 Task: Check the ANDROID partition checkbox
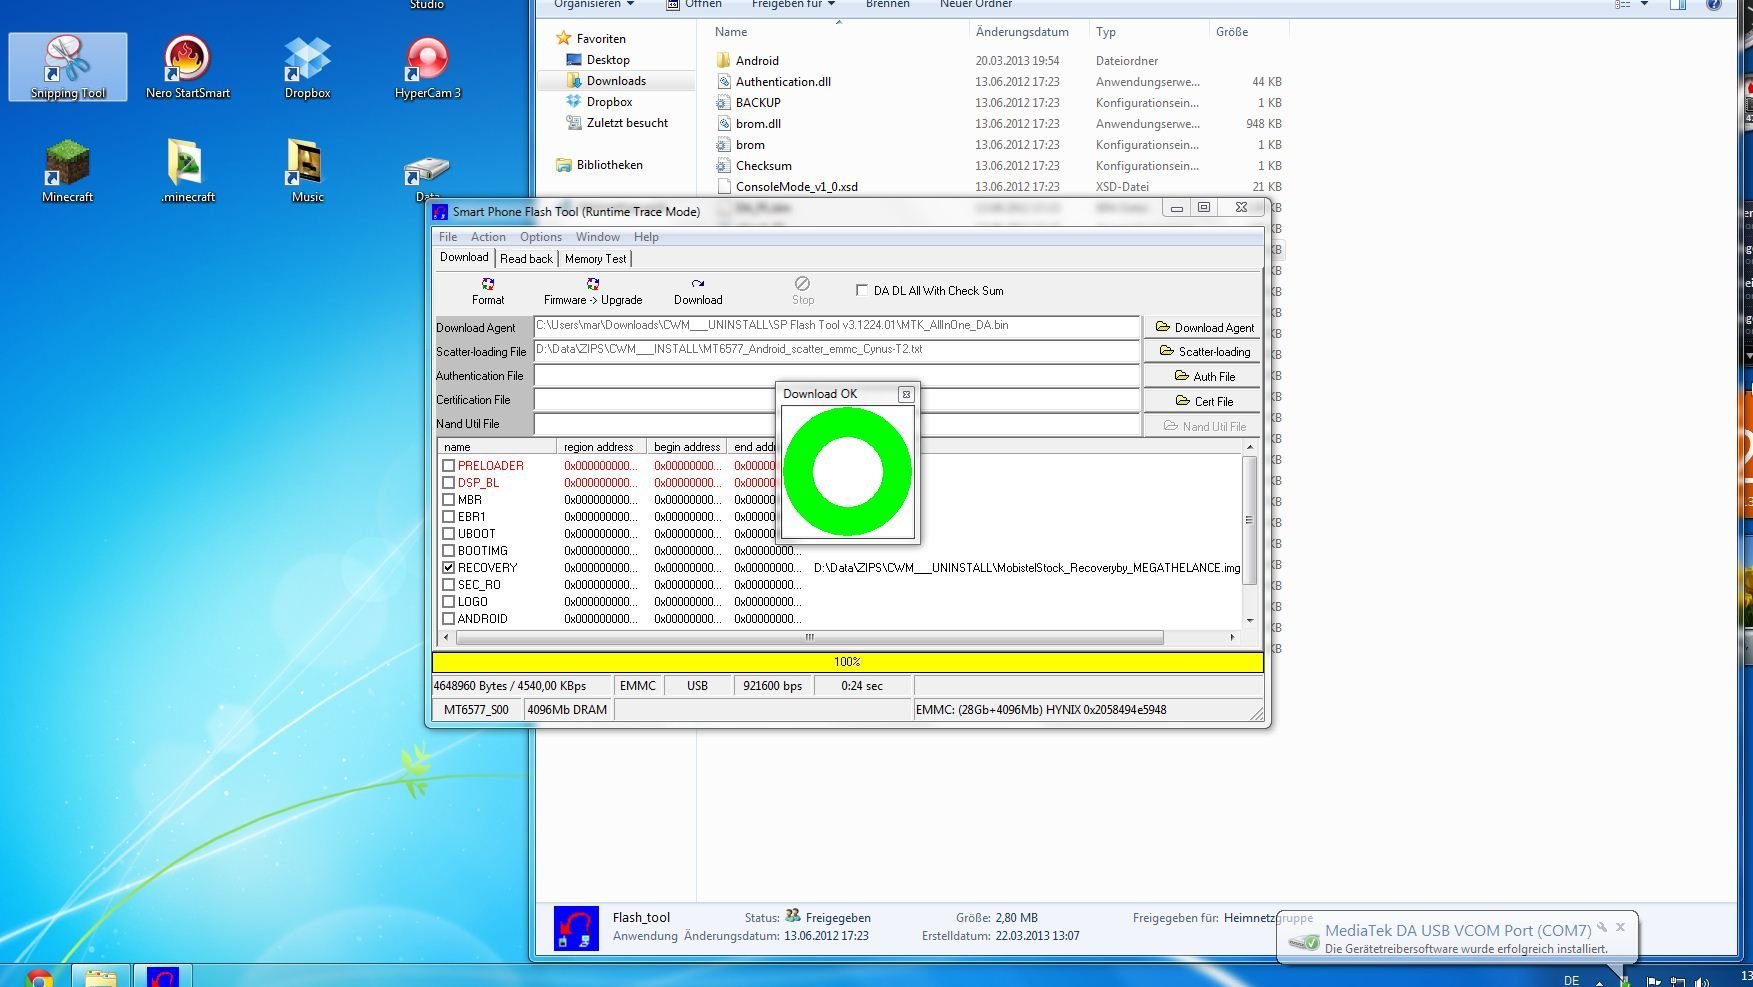[449, 619]
